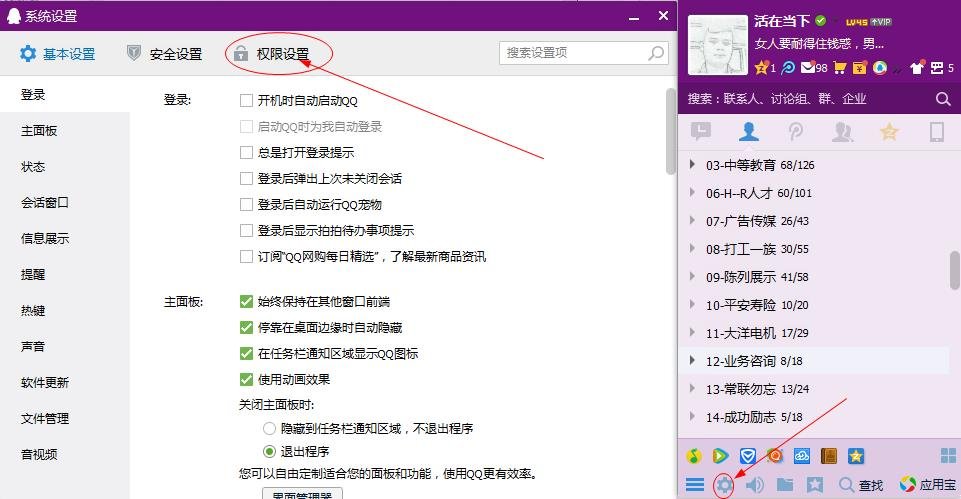Click the profile avatar picture
This screenshot has width=961, height=499.
click(718, 45)
